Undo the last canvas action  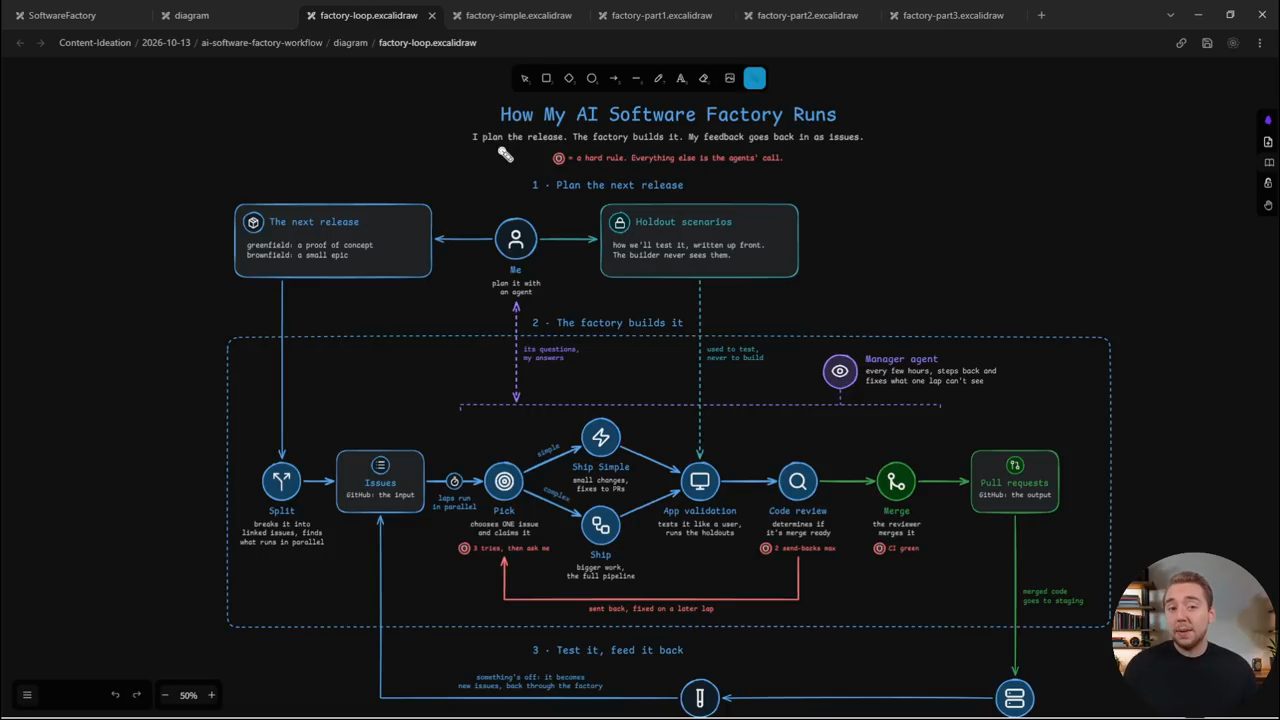click(115, 695)
